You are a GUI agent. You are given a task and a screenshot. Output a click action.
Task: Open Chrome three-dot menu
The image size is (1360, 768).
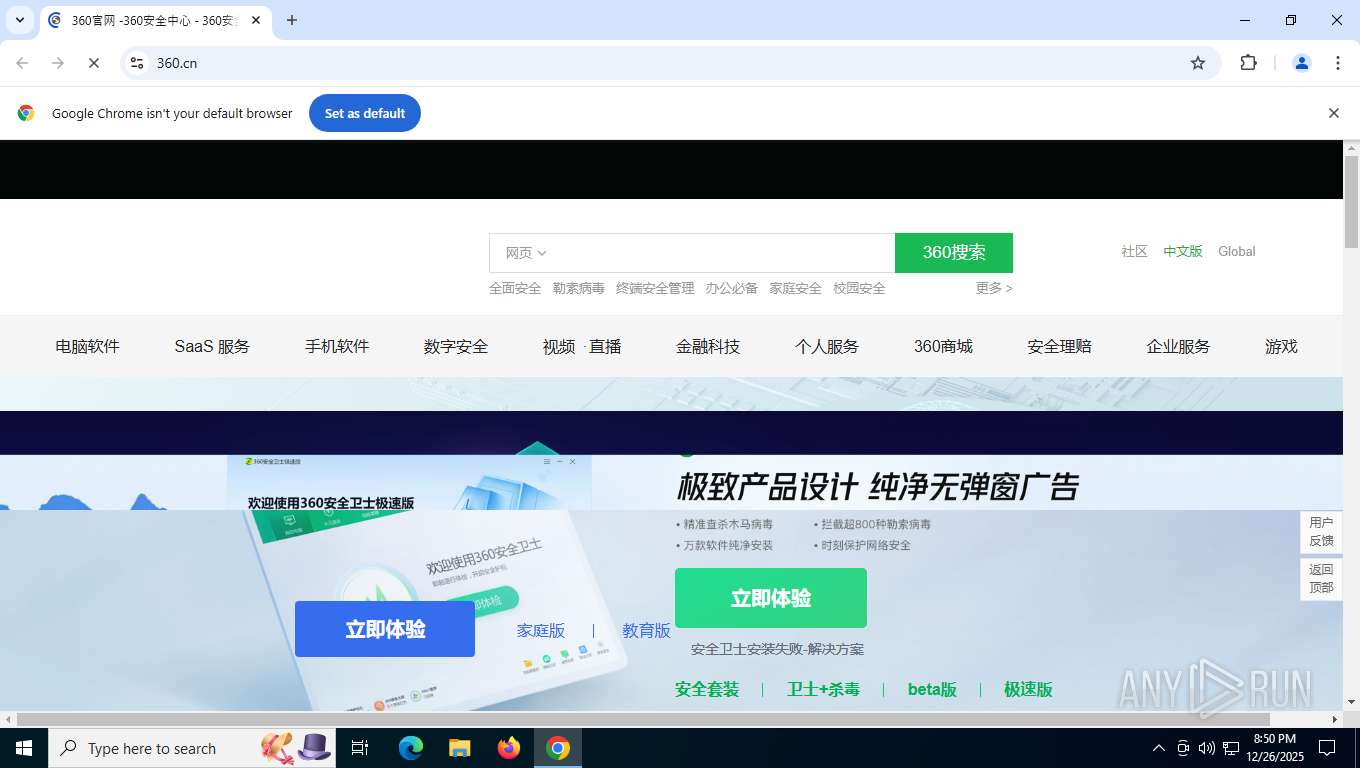[x=1338, y=63]
